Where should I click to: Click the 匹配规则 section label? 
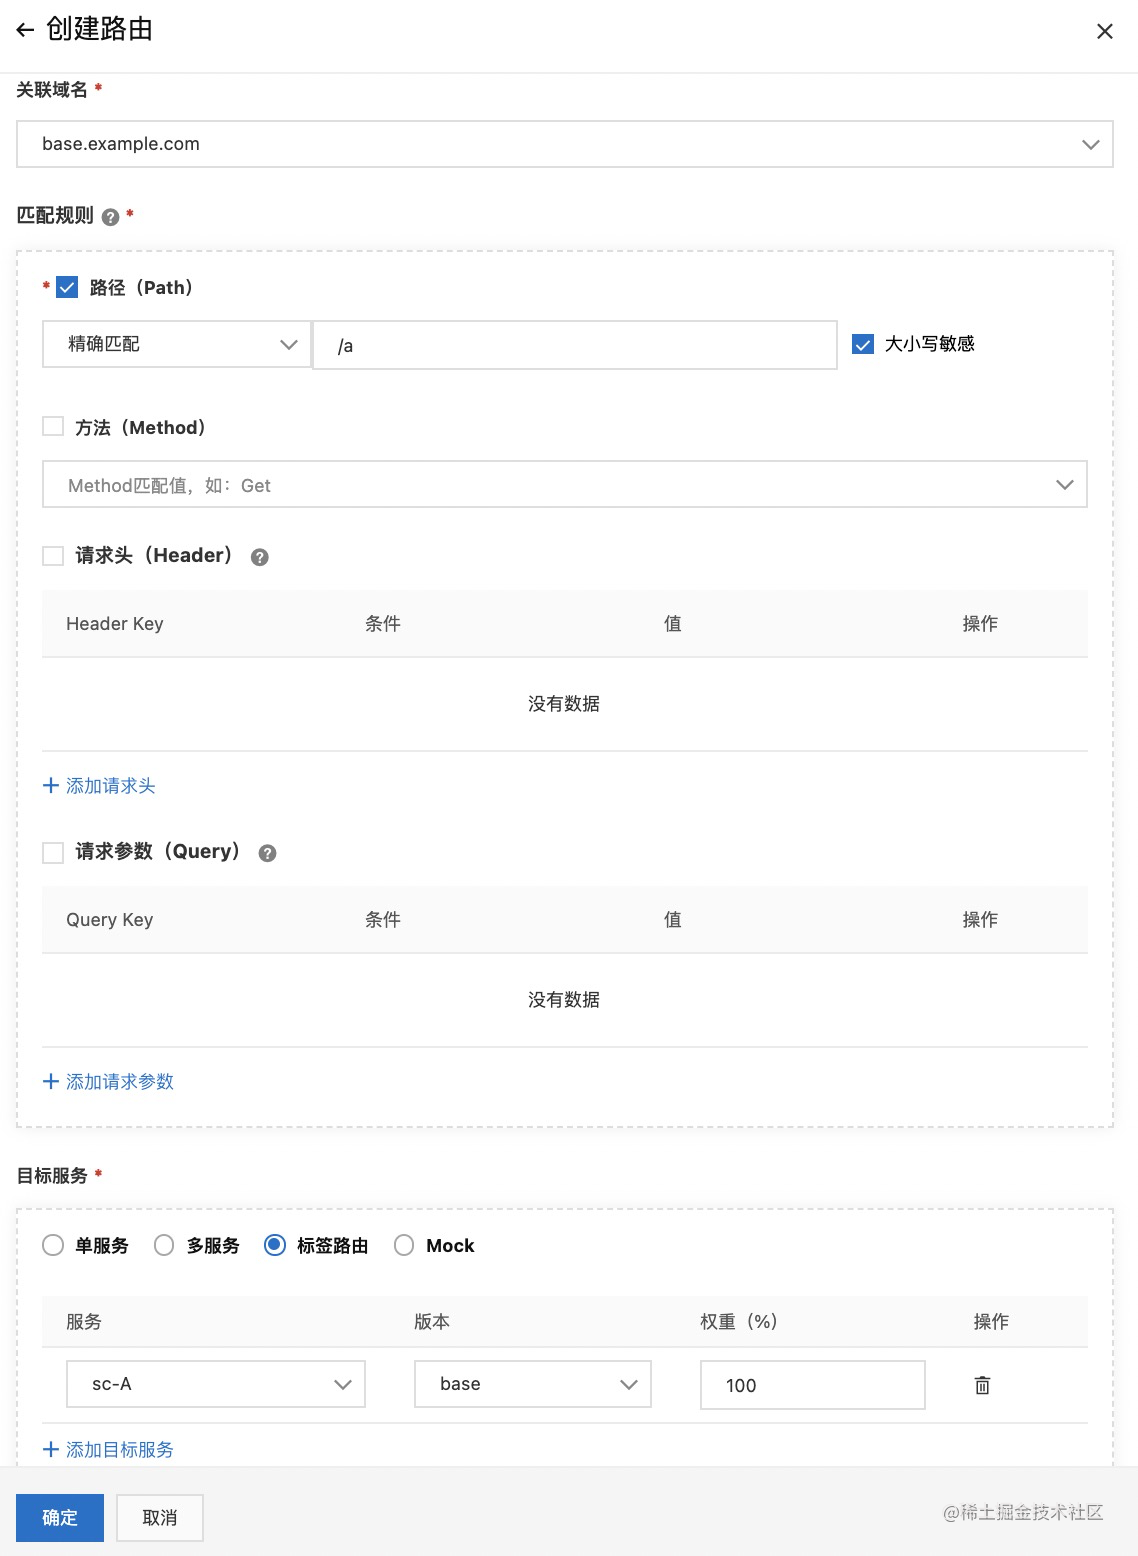coord(55,216)
